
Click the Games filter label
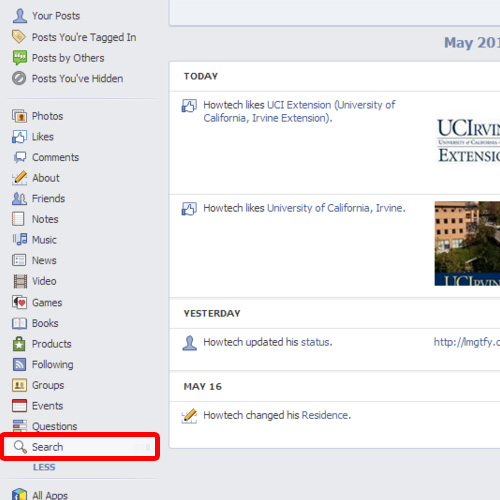pos(47,303)
